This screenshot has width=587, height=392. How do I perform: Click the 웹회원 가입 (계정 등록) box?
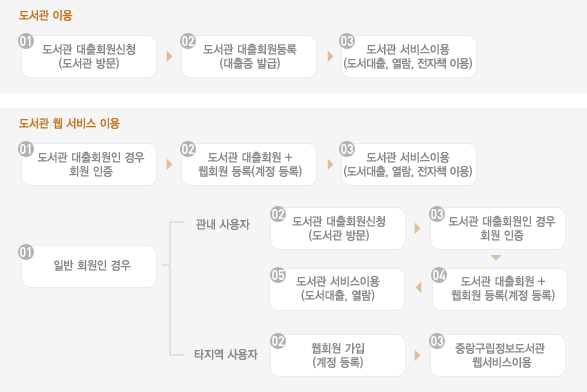[338, 355]
